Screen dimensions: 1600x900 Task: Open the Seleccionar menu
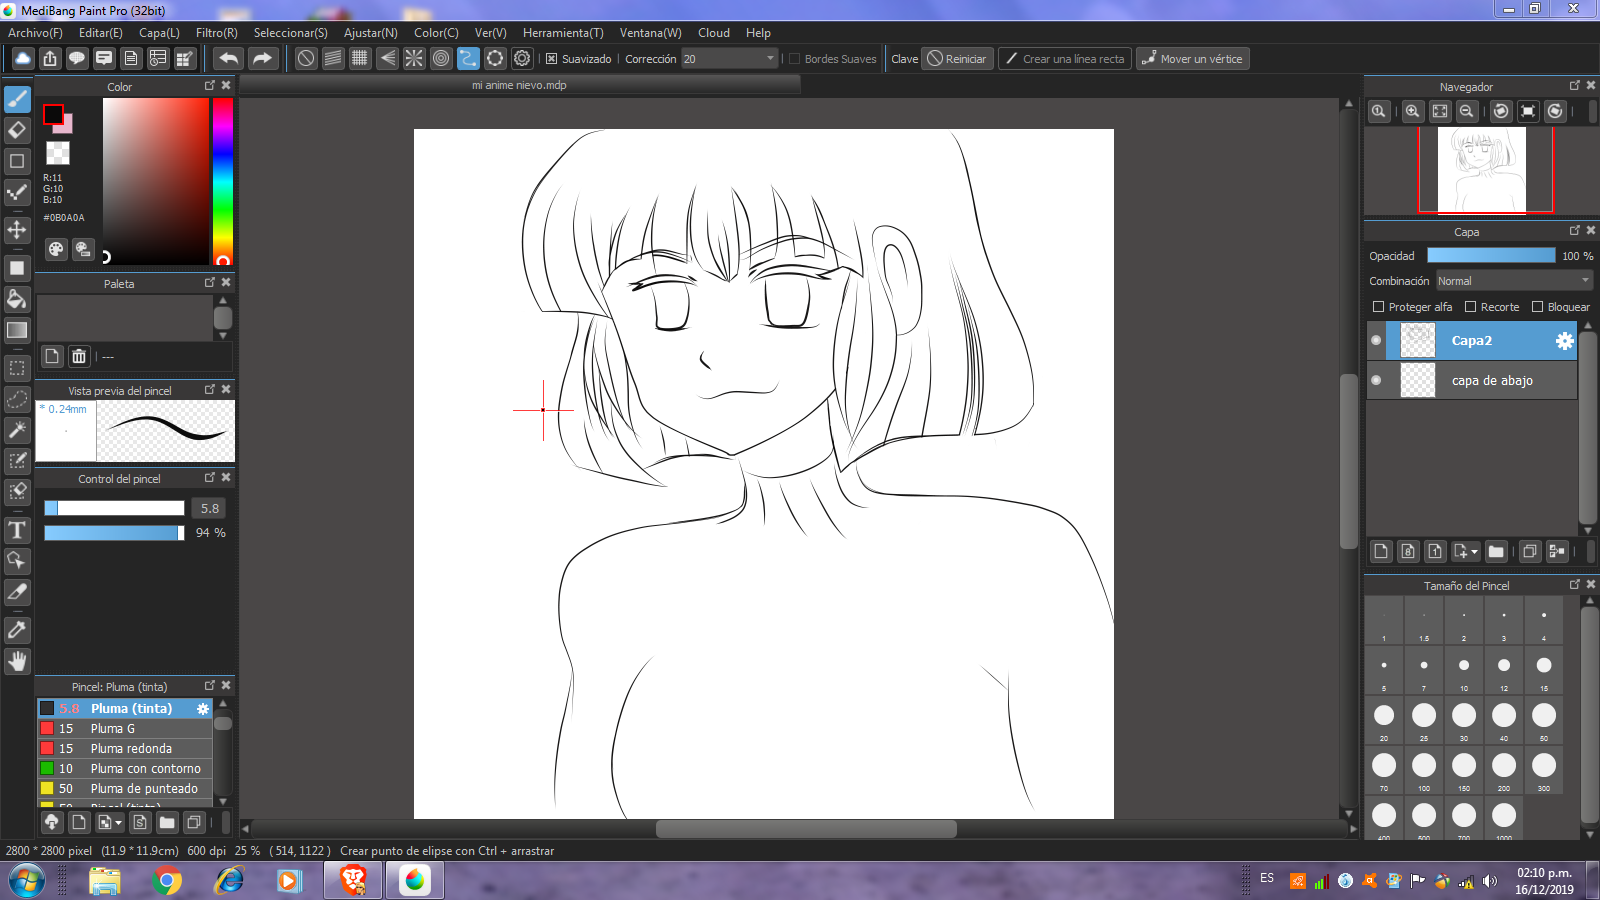(x=290, y=33)
